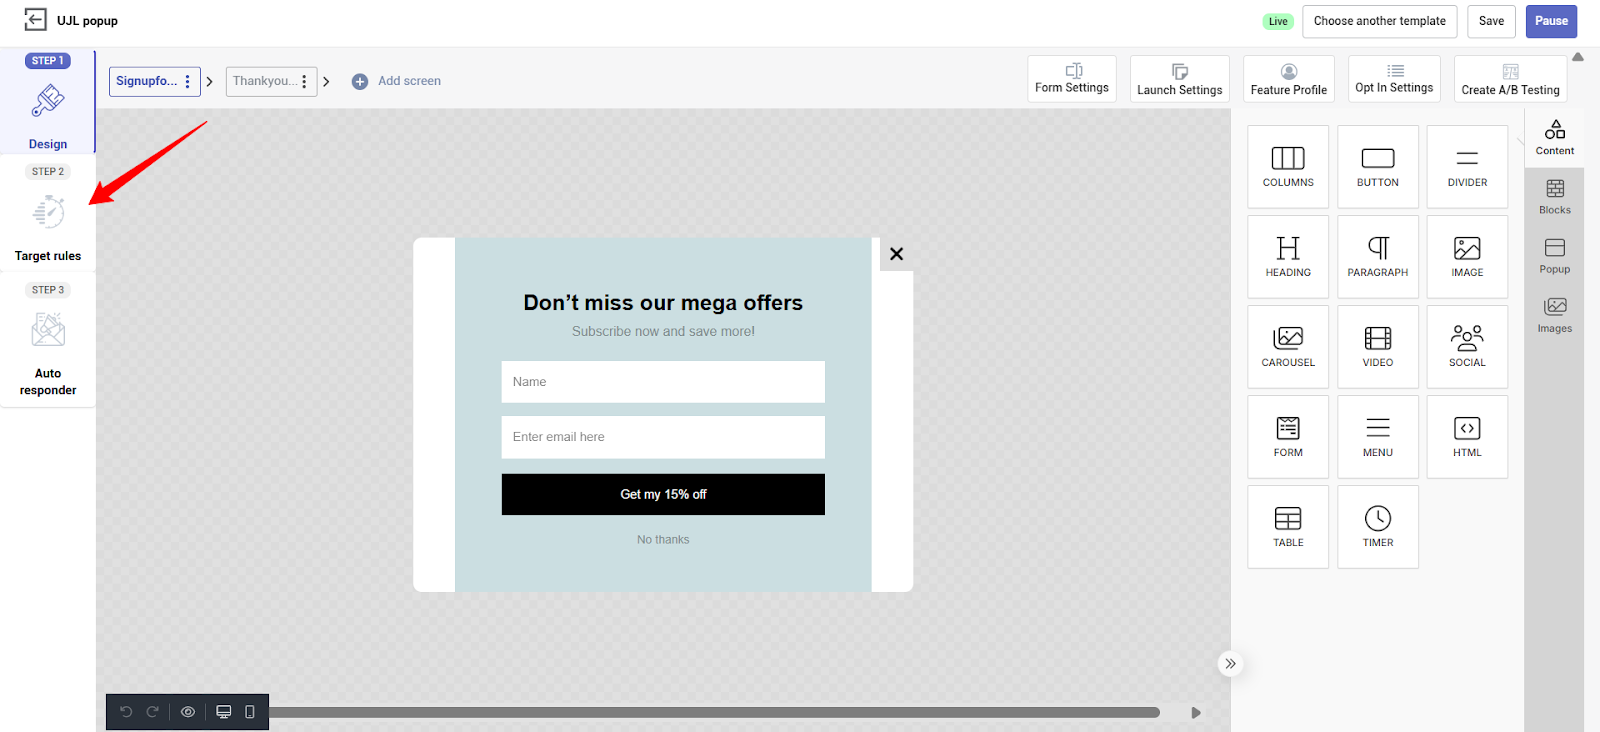Viewport: 1600px width, 732px height.
Task: Switch to the Images tab
Action: tap(1555, 314)
